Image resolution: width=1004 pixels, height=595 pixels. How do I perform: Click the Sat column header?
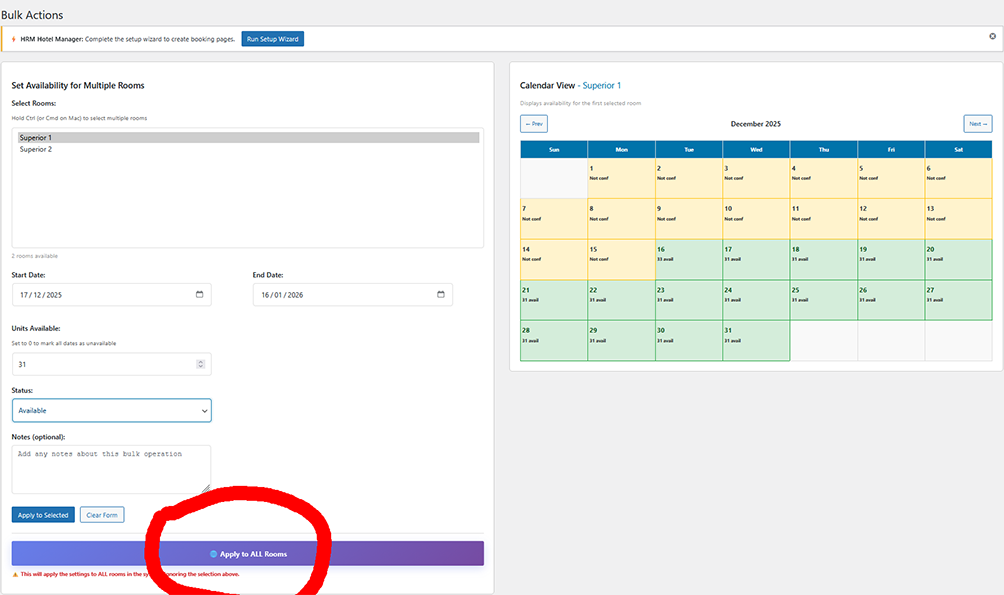[959, 149]
